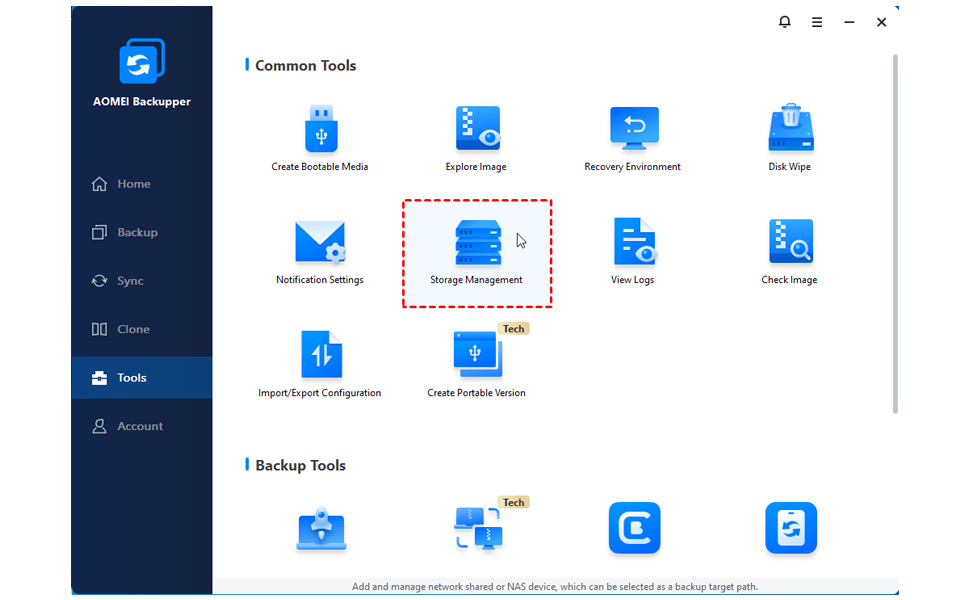The image size is (970, 600).
Task: Open the View Logs tool
Action: [633, 251]
